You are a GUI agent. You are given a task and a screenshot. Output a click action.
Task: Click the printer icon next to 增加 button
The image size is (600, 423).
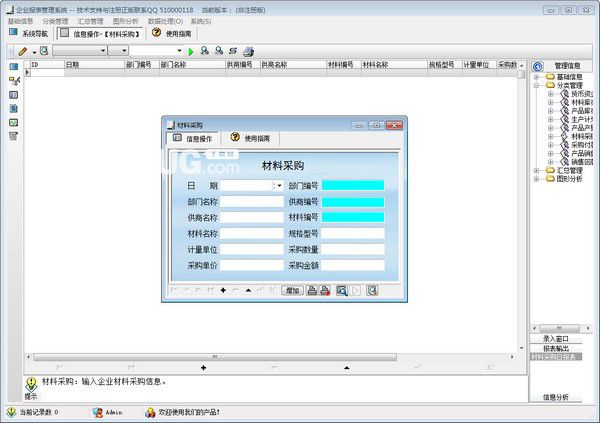point(312,291)
